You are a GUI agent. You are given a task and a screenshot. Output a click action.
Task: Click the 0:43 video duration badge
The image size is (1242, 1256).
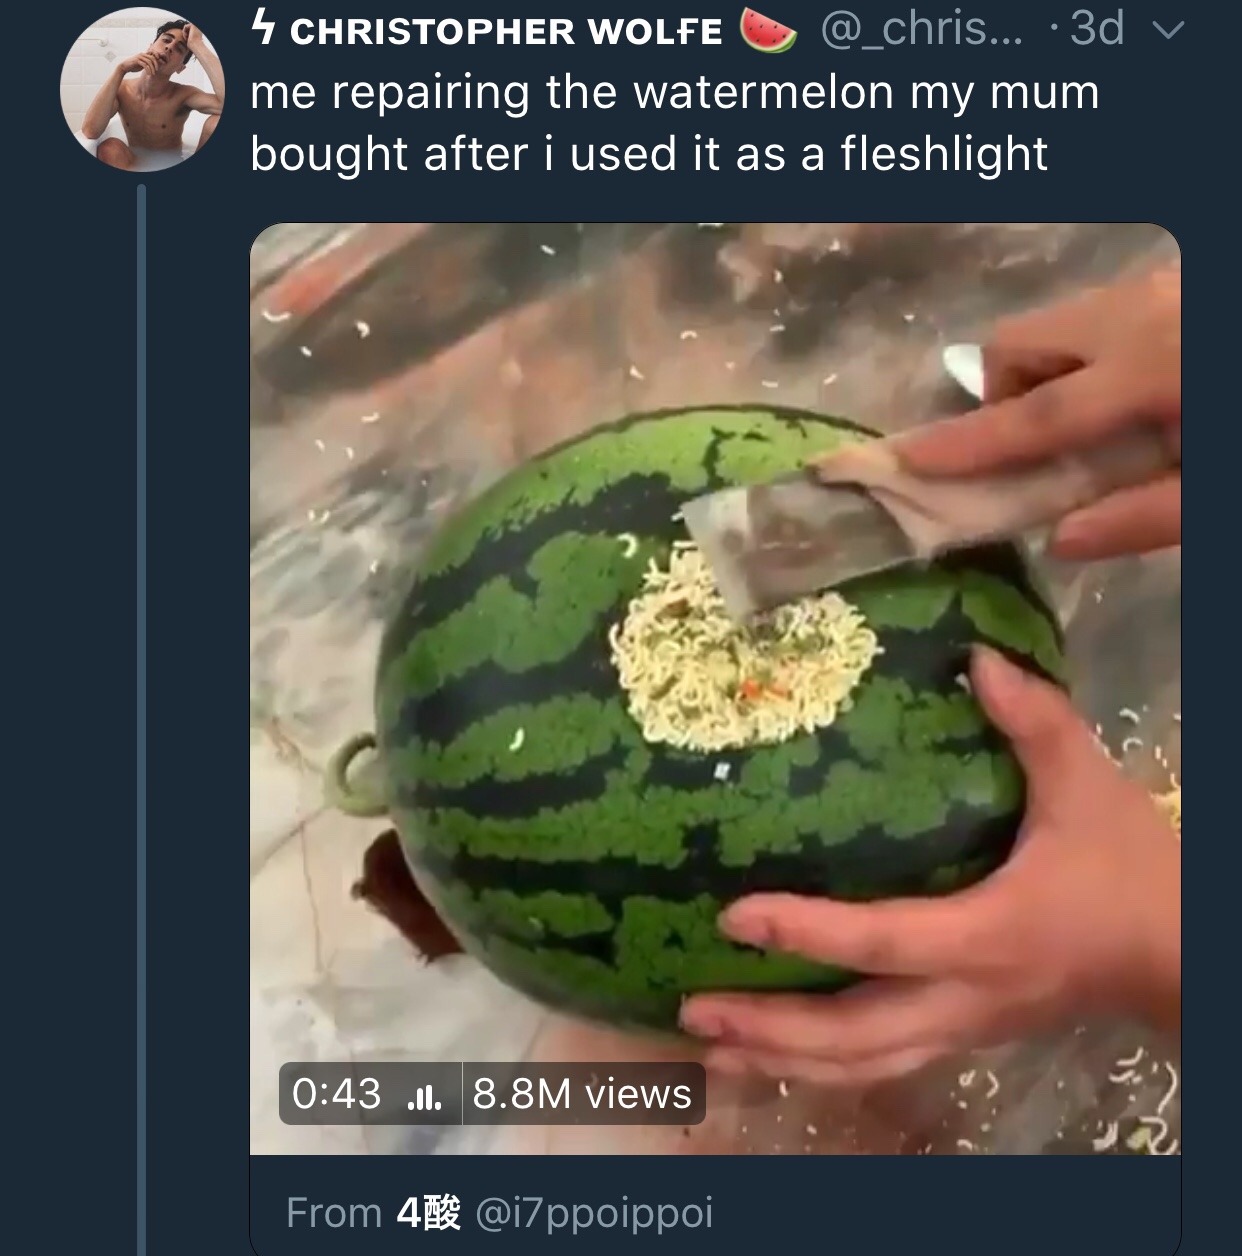[x=337, y=1094]
